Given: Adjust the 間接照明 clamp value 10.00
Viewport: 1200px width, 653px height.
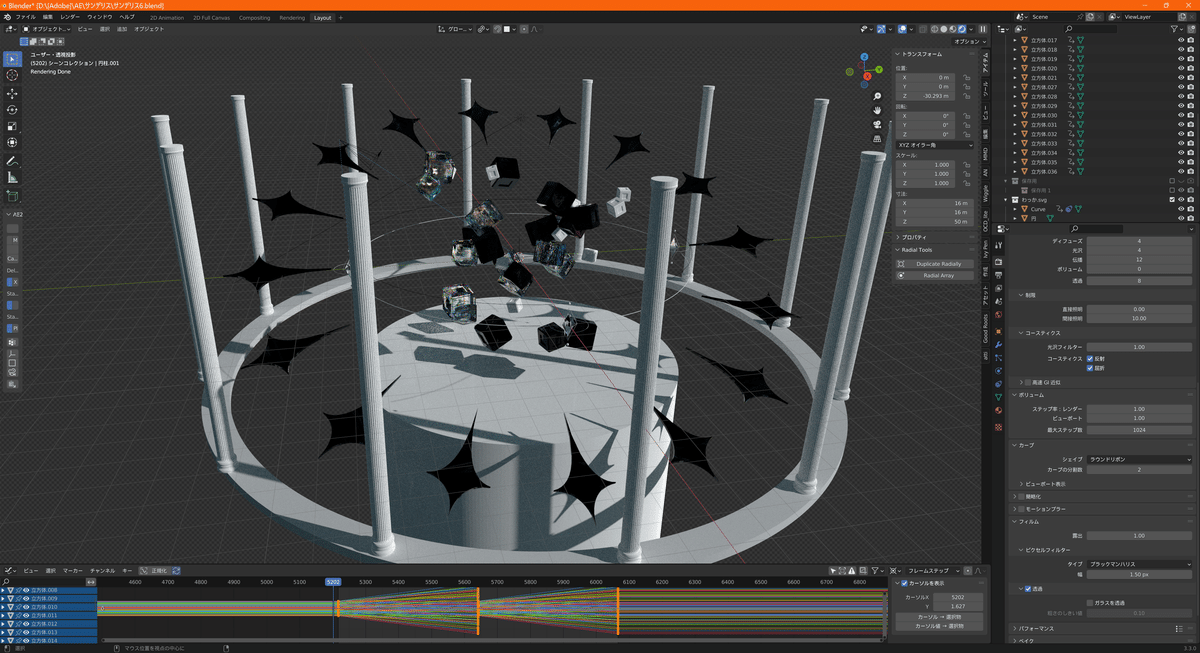Looking at the screenshot, I should (1139, 318).
